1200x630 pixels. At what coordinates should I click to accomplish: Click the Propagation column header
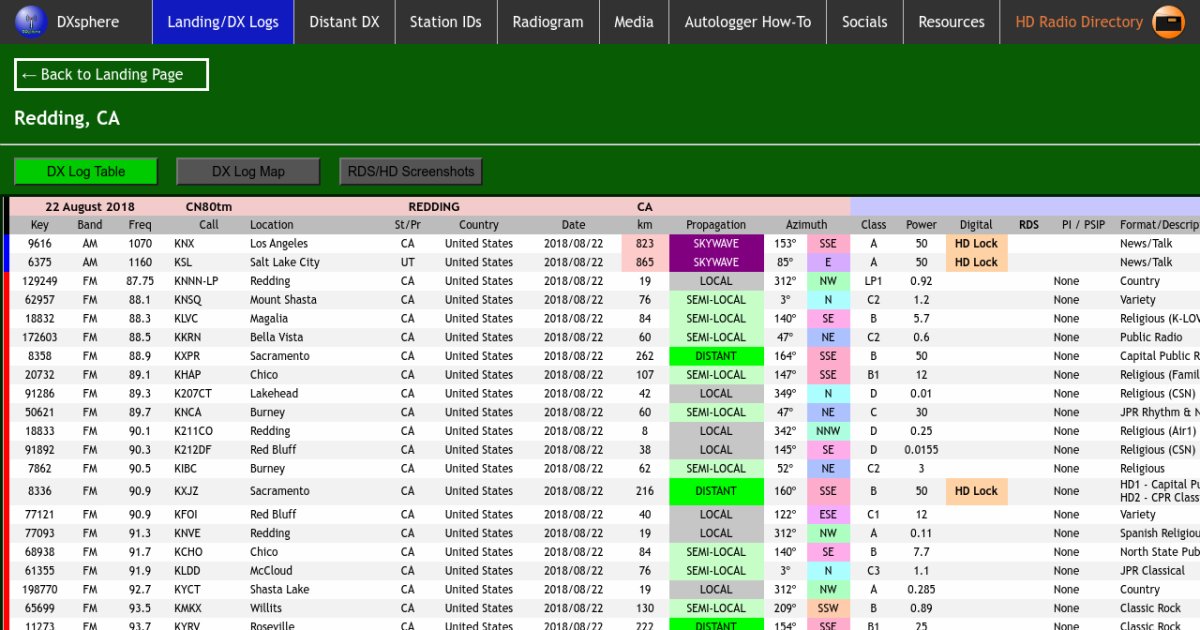[715, 225]
